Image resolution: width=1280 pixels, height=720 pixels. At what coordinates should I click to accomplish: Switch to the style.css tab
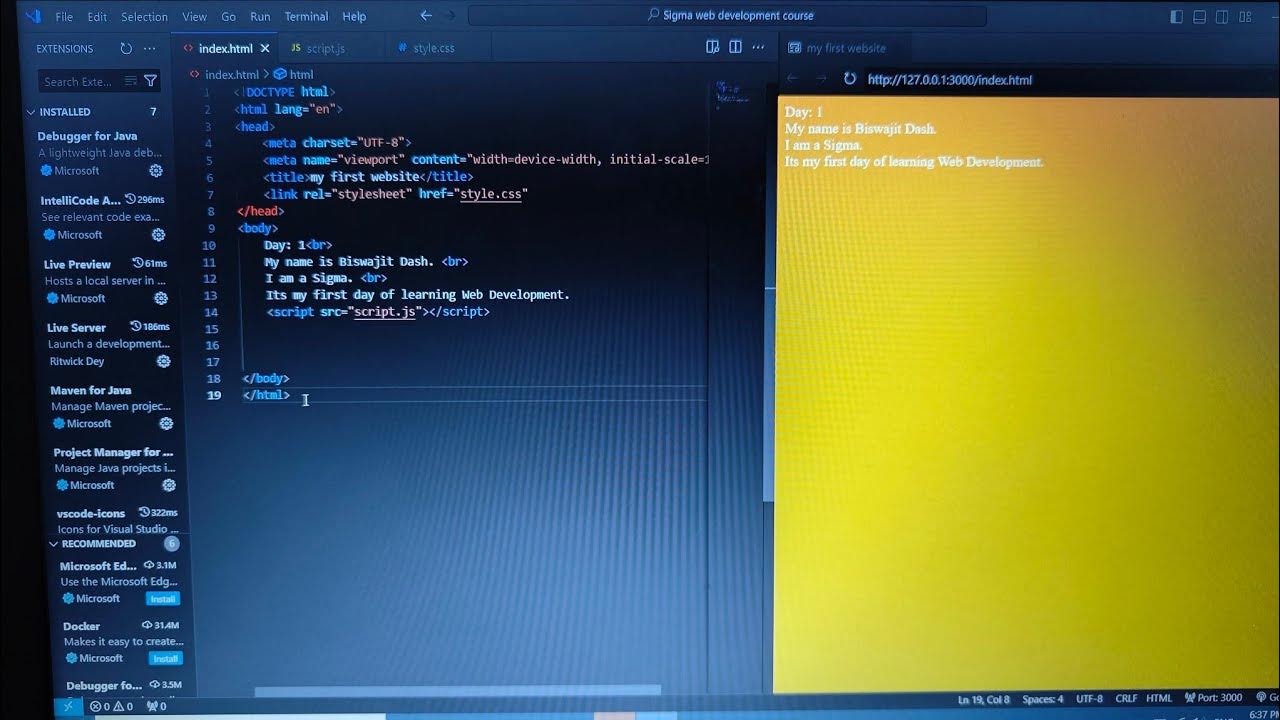coord(434,48)
